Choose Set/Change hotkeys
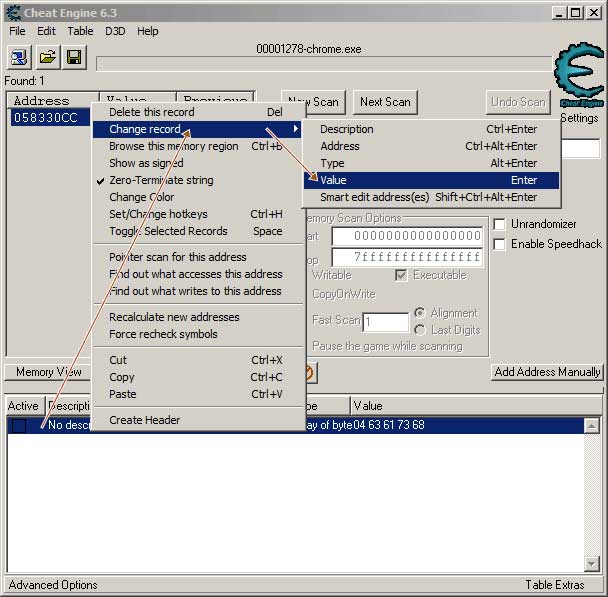Image resolution: width=608 pixels, height=597 pixels. 197,214
